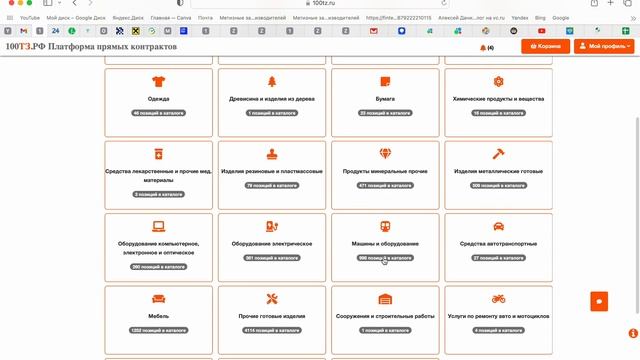Click the Safari share icon
Image resolution: width=640 pixels, height=360 pixels.
(x=594, y=3)
